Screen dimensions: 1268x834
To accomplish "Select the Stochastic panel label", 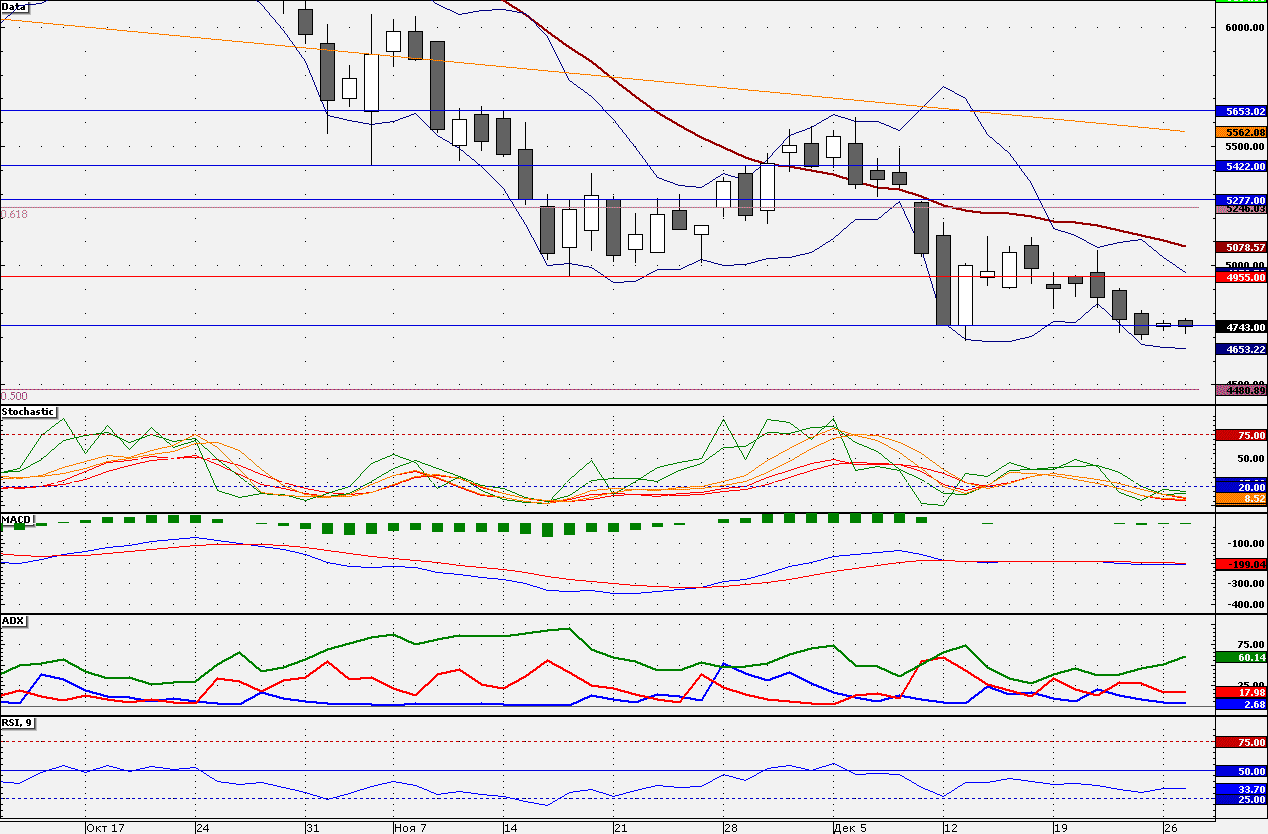I will 28,411.
